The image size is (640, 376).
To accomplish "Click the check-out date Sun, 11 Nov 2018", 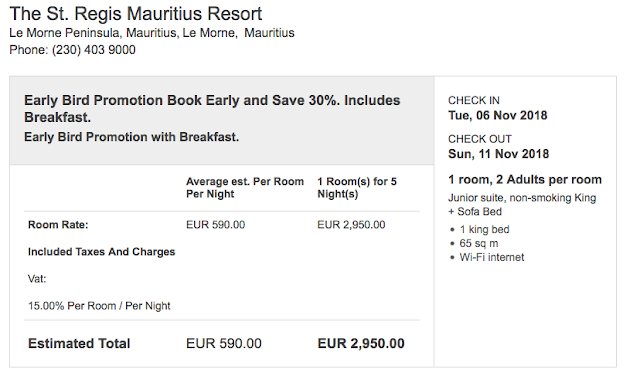I will pos(498,154).
